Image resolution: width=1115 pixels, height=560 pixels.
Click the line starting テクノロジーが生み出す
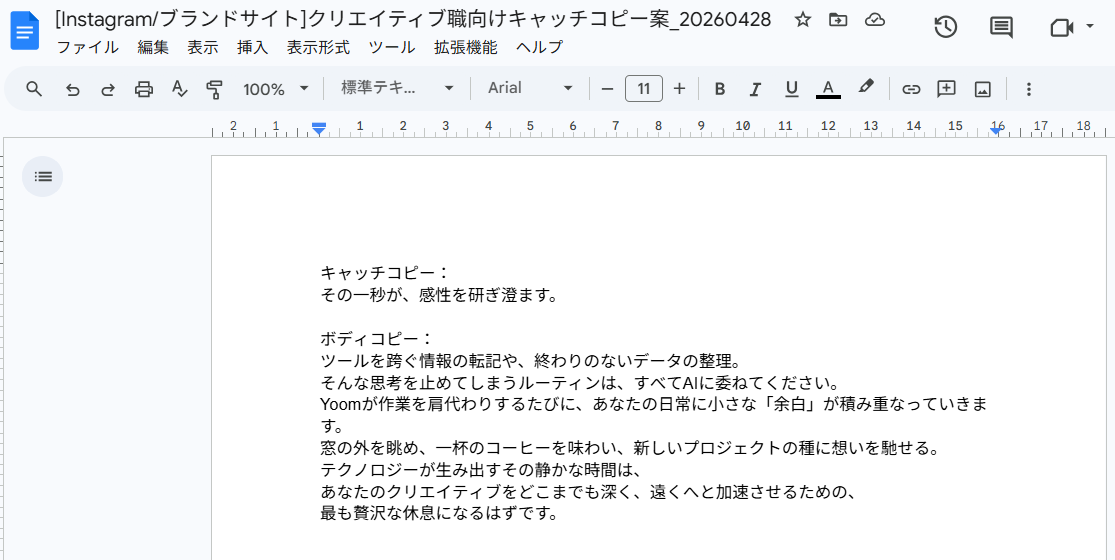coord(481,470)
